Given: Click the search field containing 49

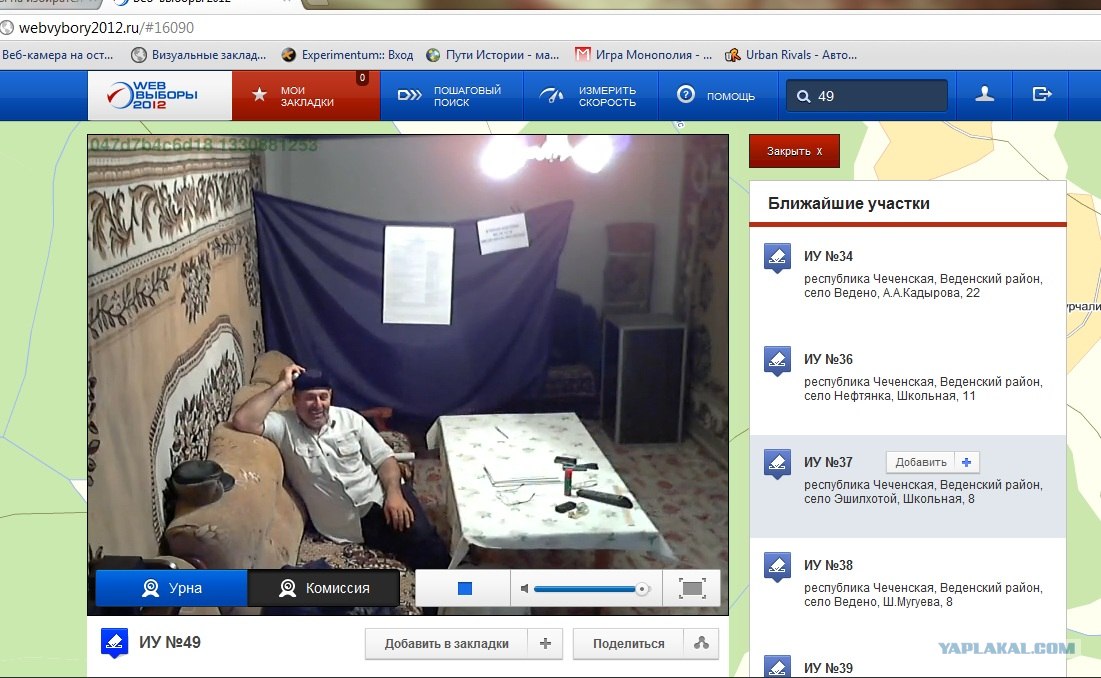Looking at the screenshot, I should [866, 96].
